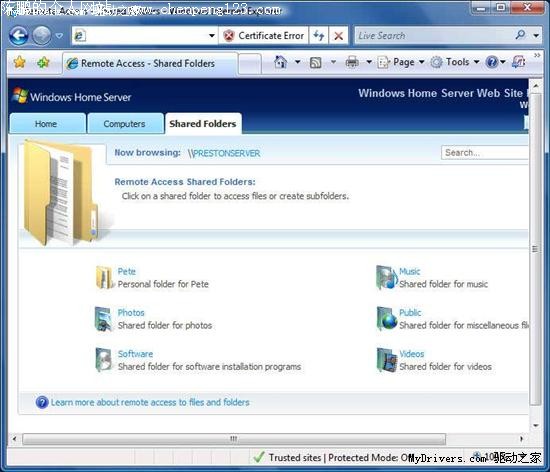550x472 pixels.
Task: Click the horizontal scrollbar thumb
Action: [234, 439]
